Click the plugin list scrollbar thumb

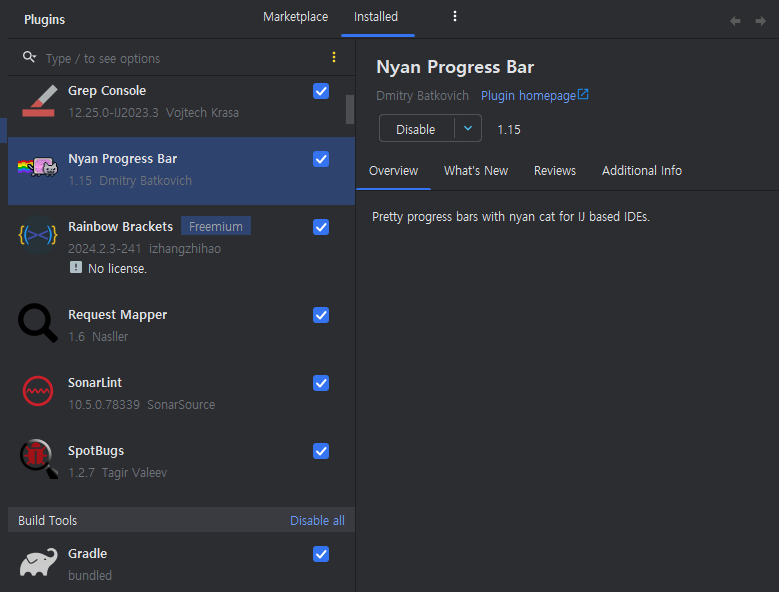[350, 109]
